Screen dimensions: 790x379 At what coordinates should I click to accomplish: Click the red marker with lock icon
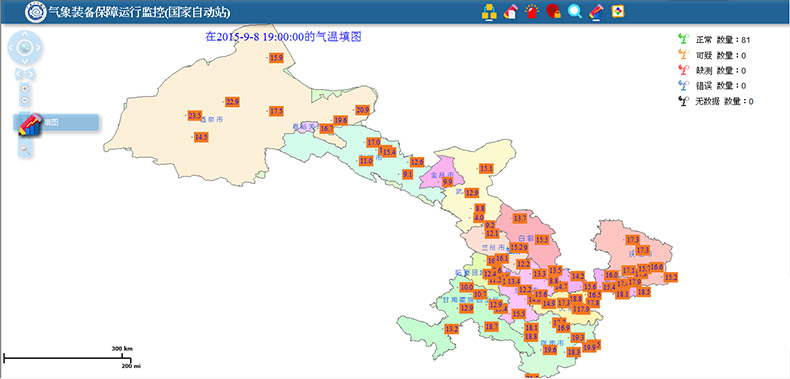pos(553,12)
